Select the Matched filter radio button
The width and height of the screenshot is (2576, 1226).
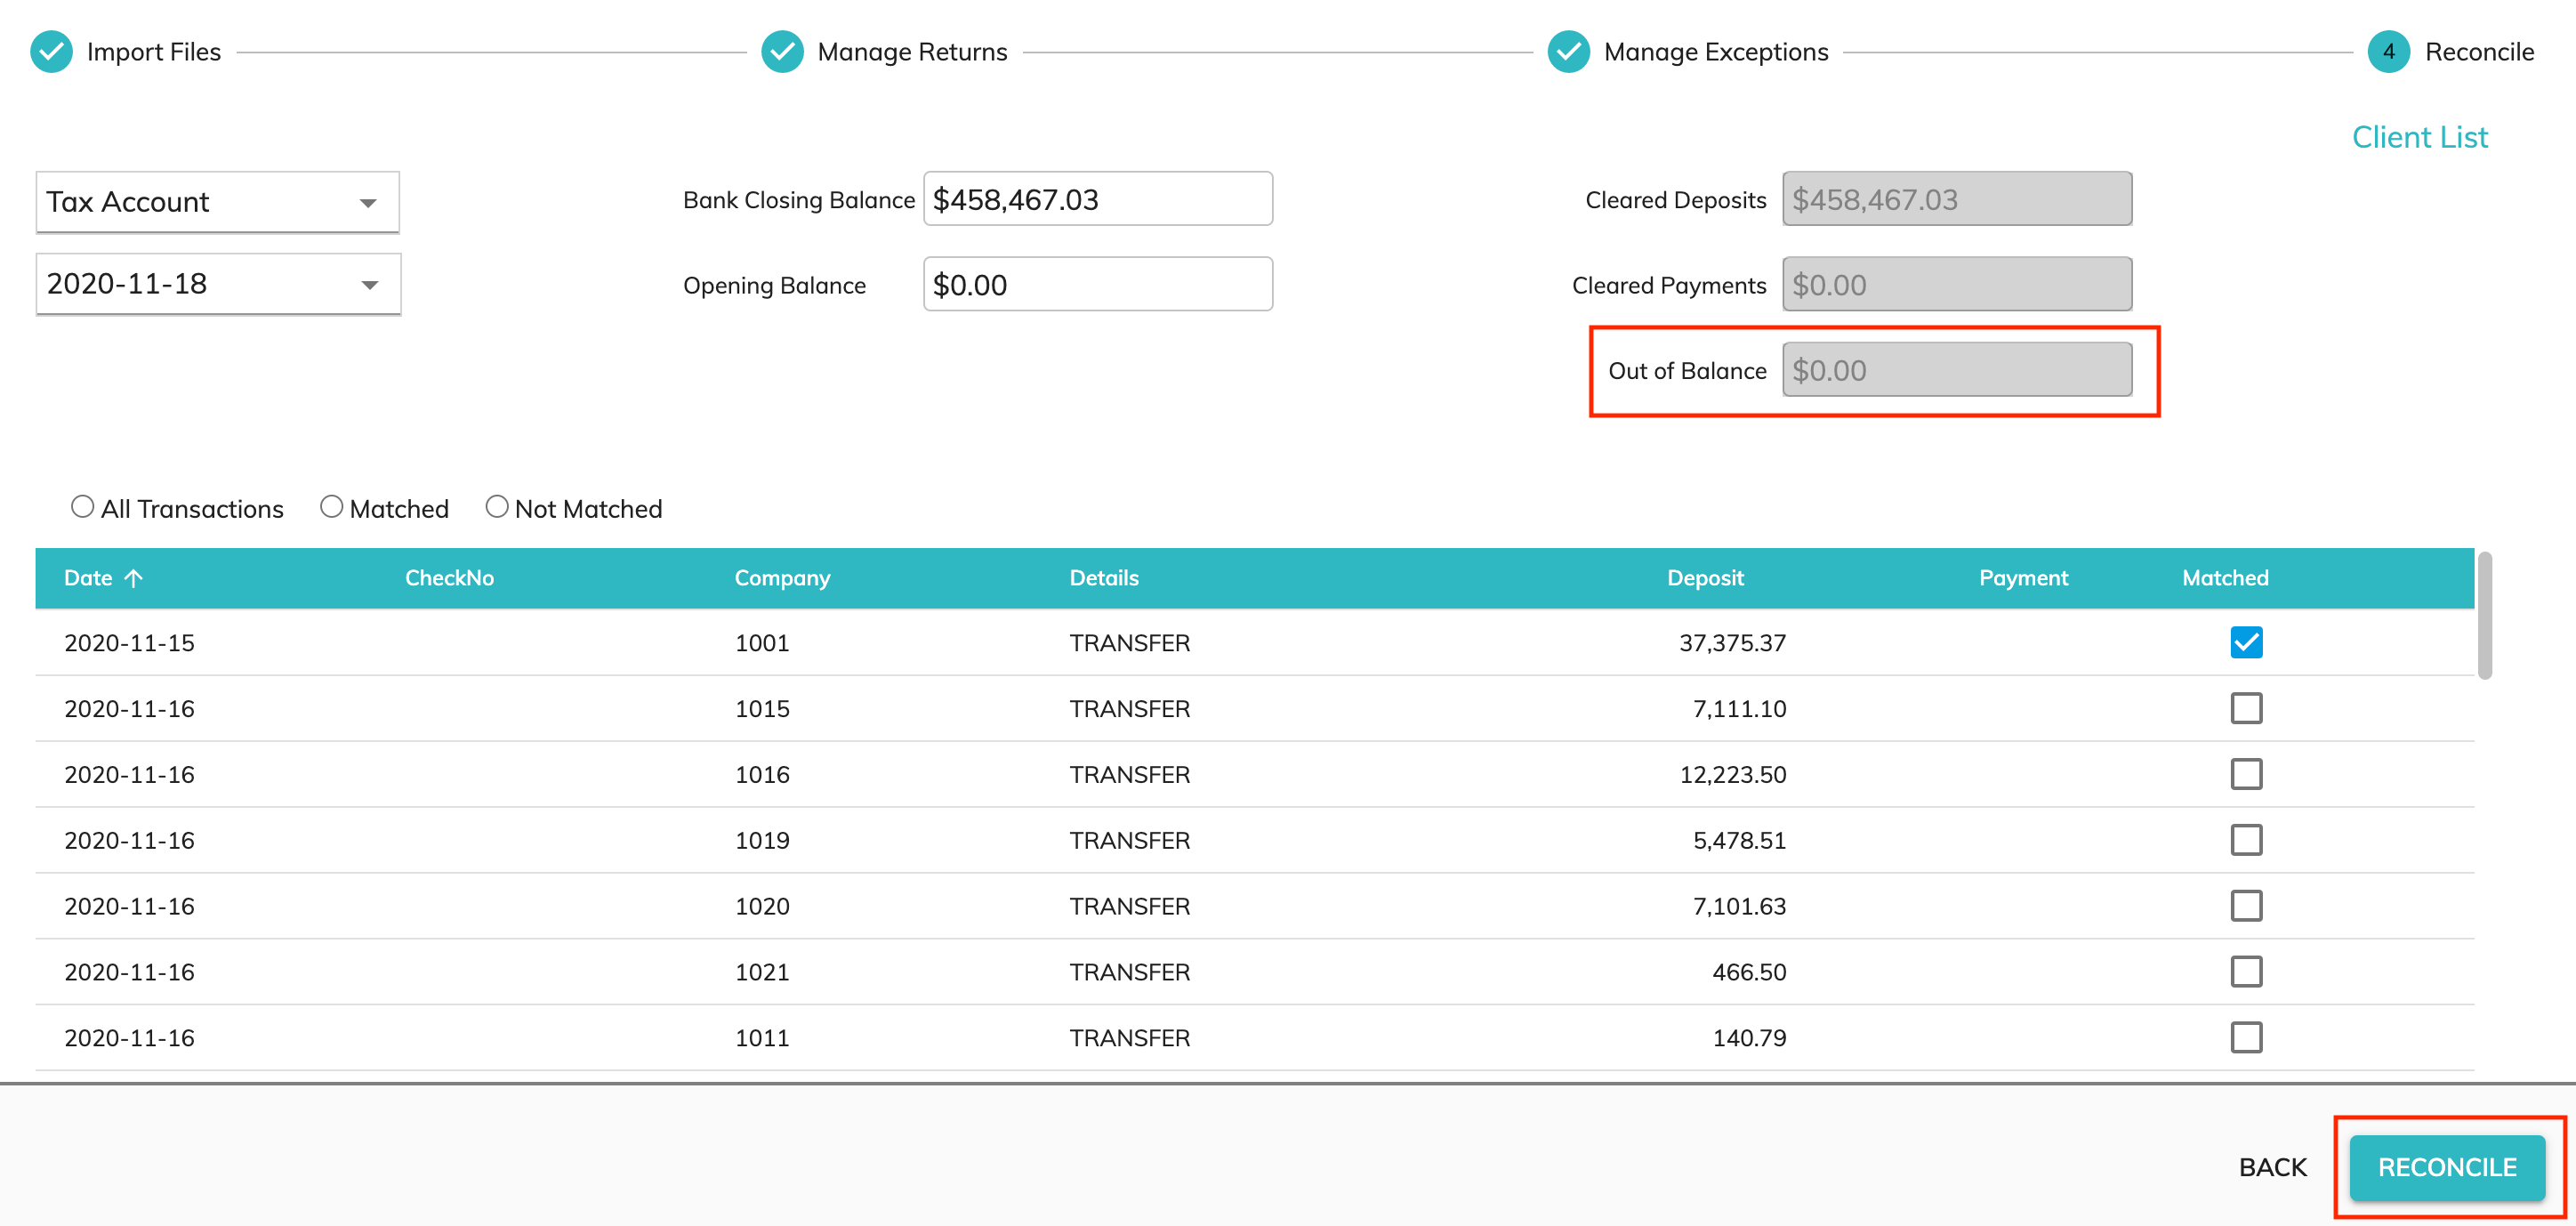(331, 507)
